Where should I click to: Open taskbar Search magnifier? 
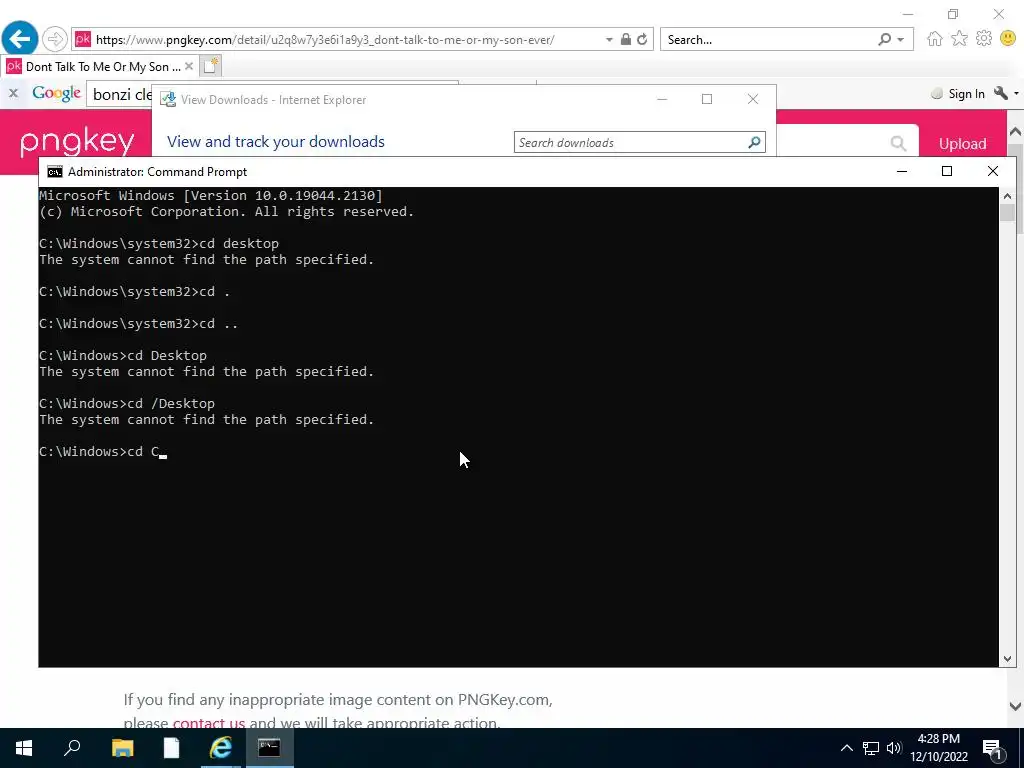coord(72,748)
